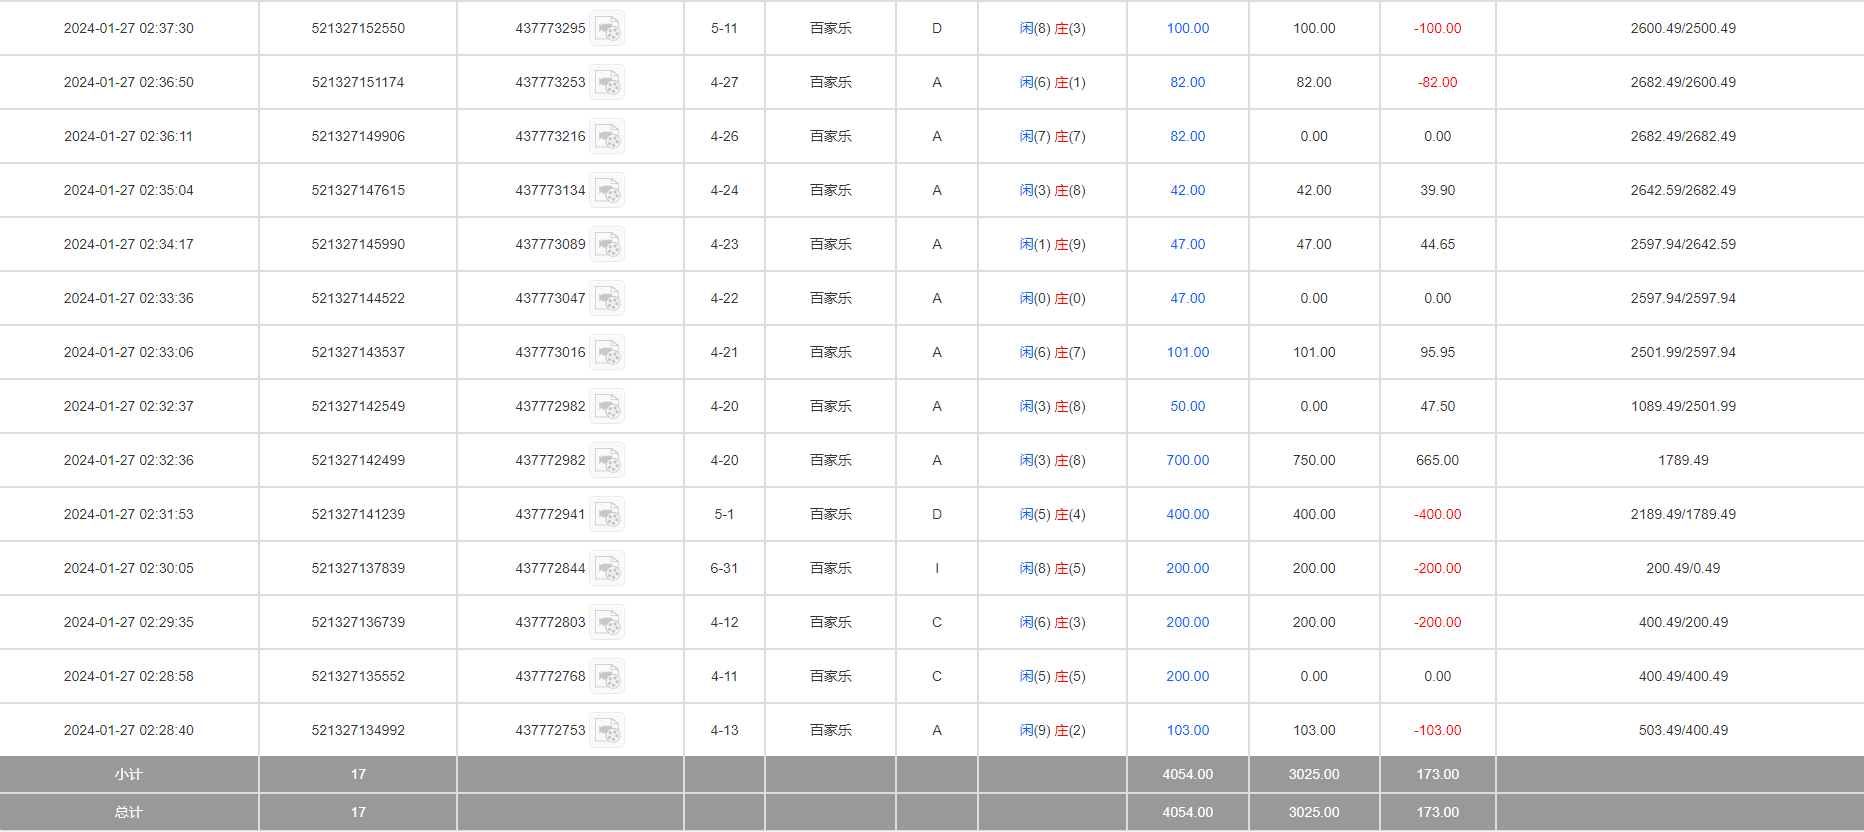Screen dimensions: 1864x832
Task: Select timestamp 2024-01-27 02:28:40
Action: 129,730
